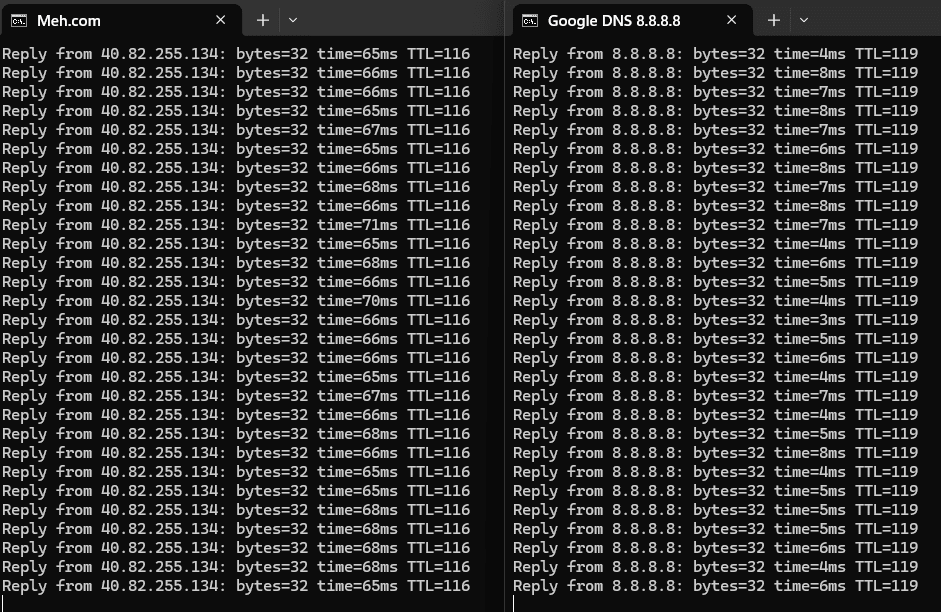Expand the profile dropdown in Meh.com window
The image size is (941, 612).
293,20
